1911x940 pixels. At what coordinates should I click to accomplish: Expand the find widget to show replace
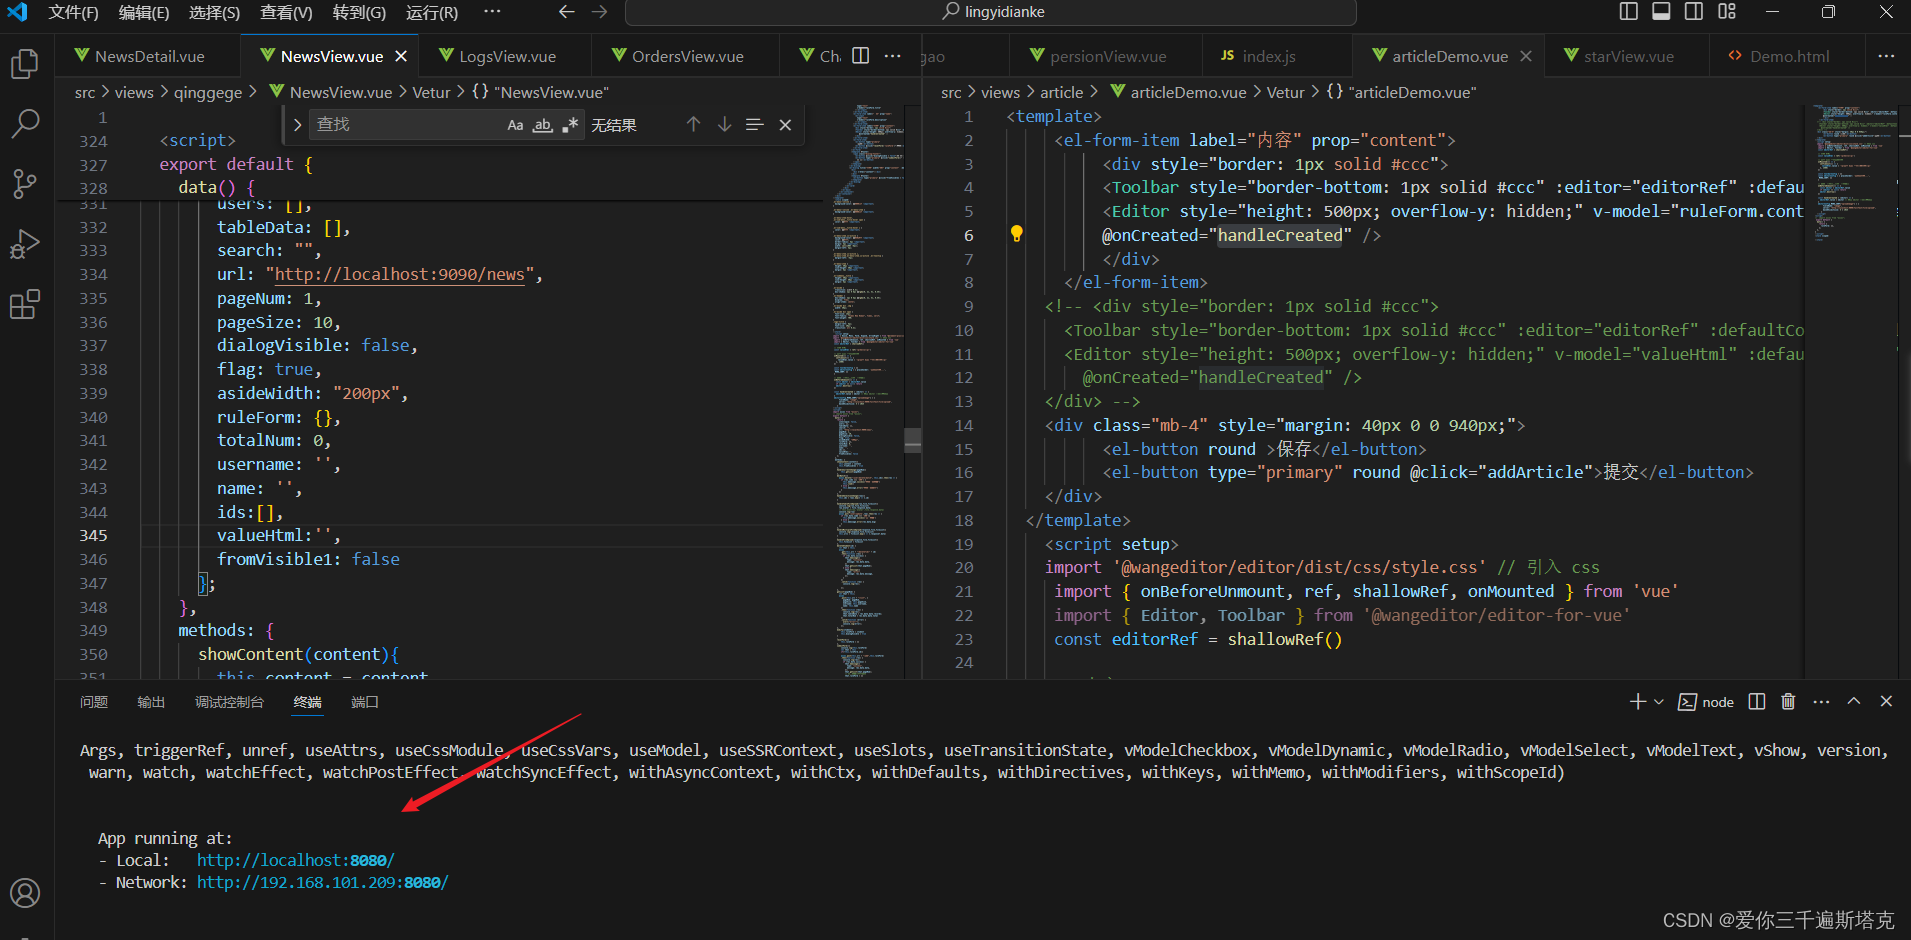pos(296,124)
